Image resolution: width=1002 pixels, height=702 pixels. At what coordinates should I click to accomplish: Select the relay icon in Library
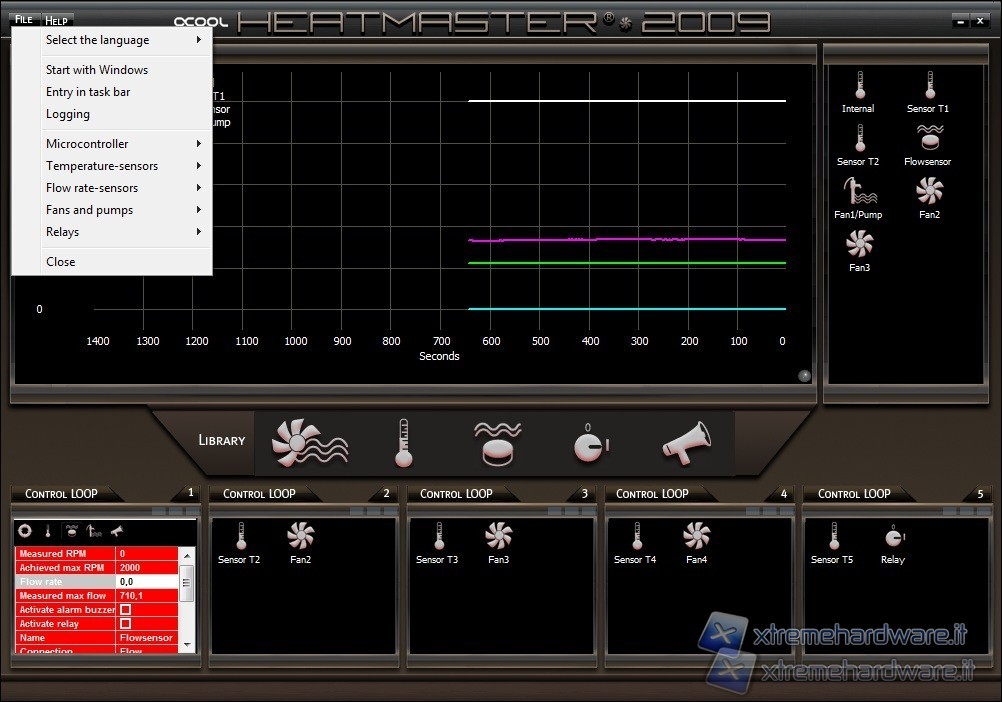point(591,442)
